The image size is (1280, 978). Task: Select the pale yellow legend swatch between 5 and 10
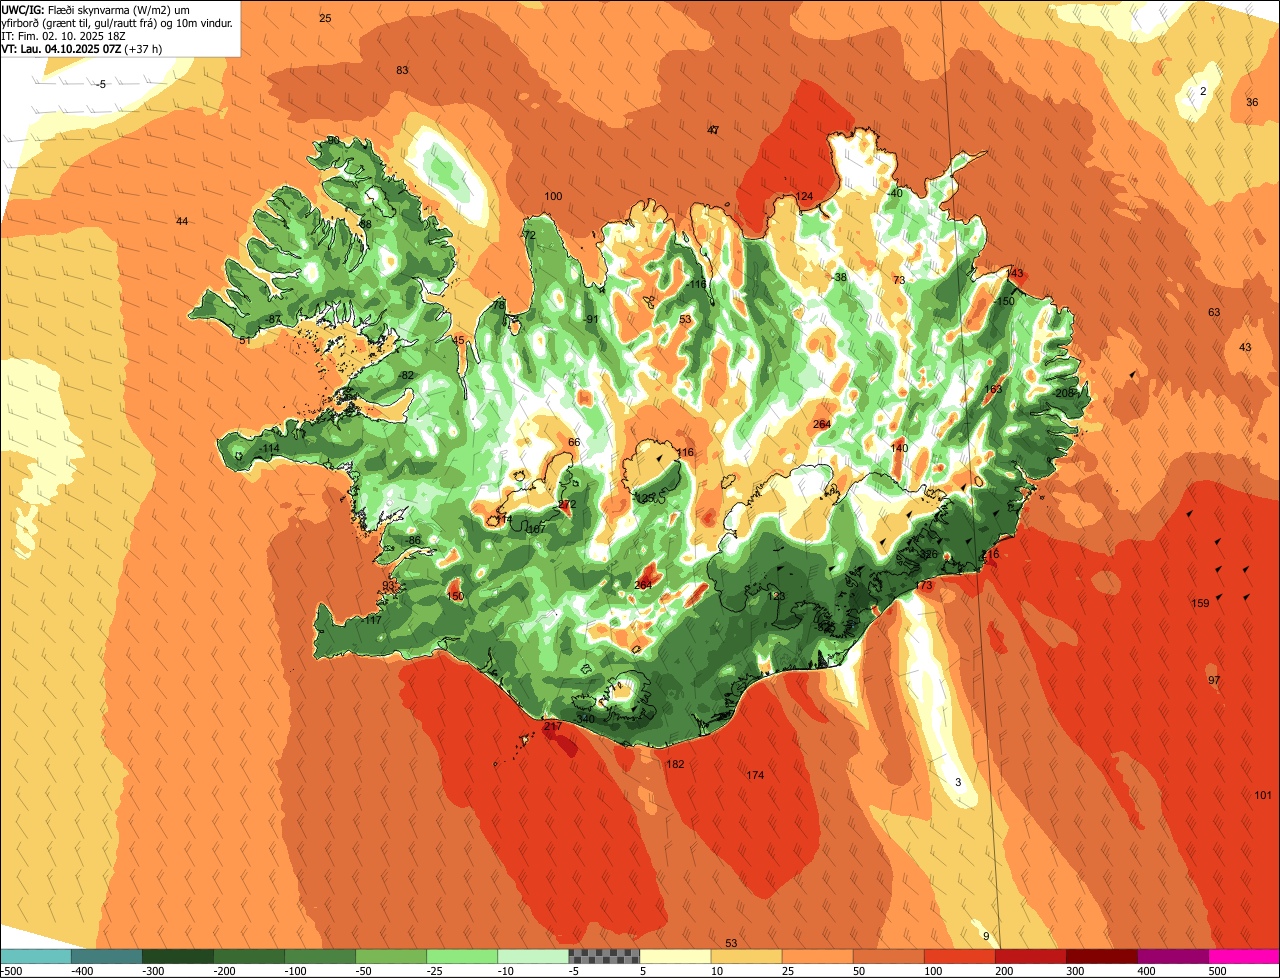click(x=675, y=956)
